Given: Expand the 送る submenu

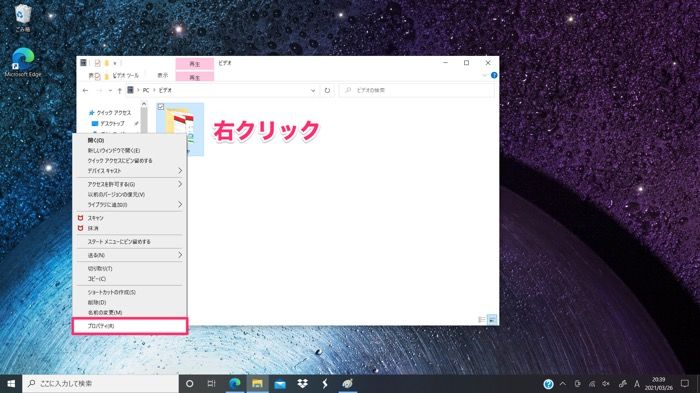Looking at the screenshot, I should coord(180,255).
